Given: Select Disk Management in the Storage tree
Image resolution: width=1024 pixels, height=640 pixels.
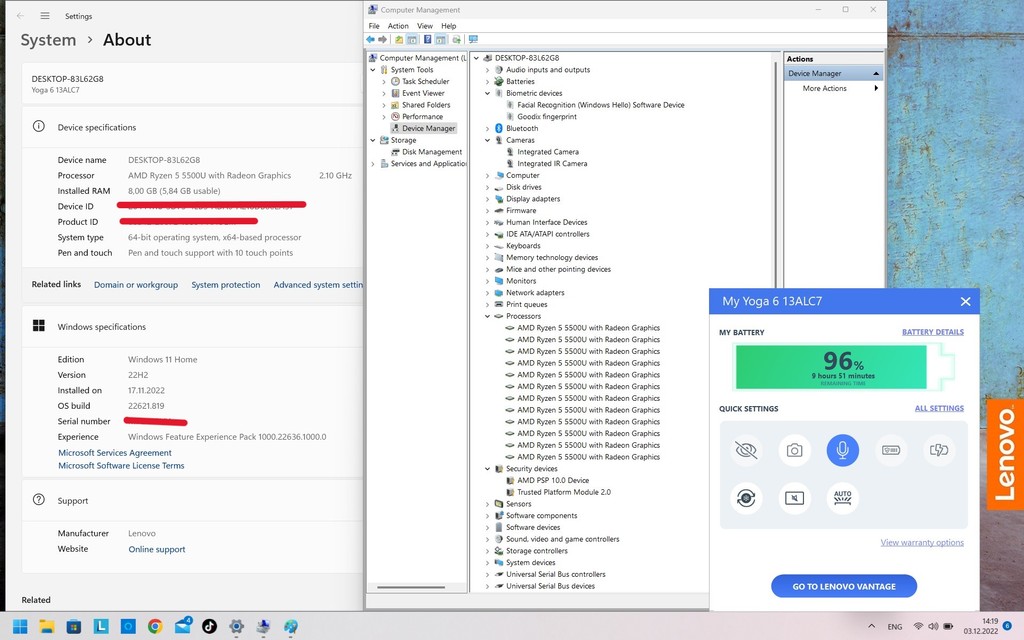Looking at the screenshot, I should pos(432,152).
